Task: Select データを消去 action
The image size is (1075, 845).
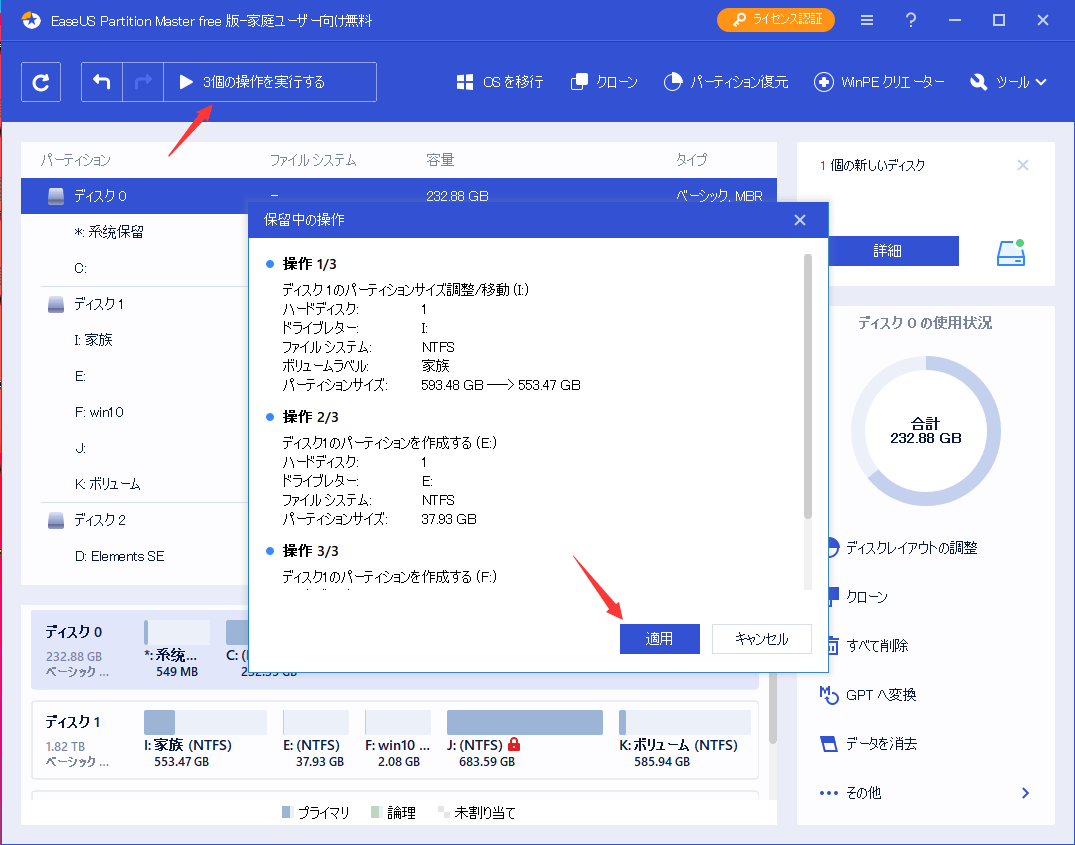Action: pos(868,744)
